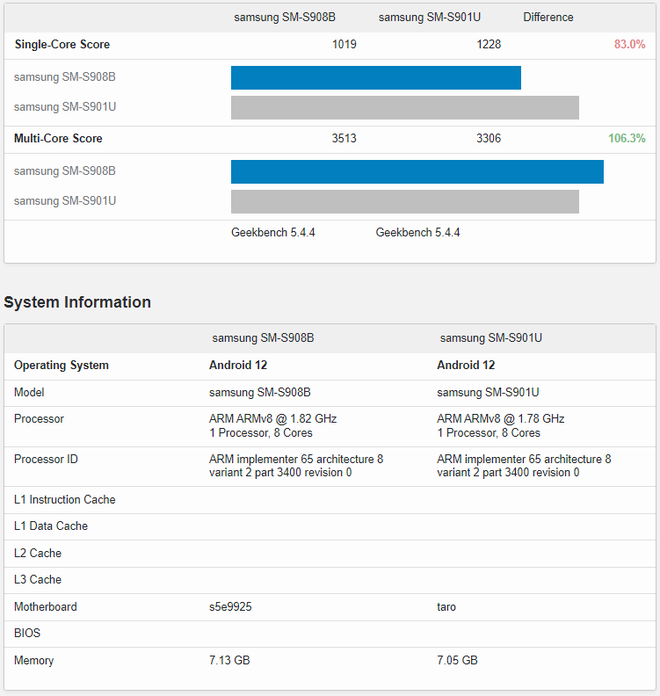Screen dimensions: 660x696
Task: Click the samsung SM-S908B header in the score table
Action: tap(285, 17)
